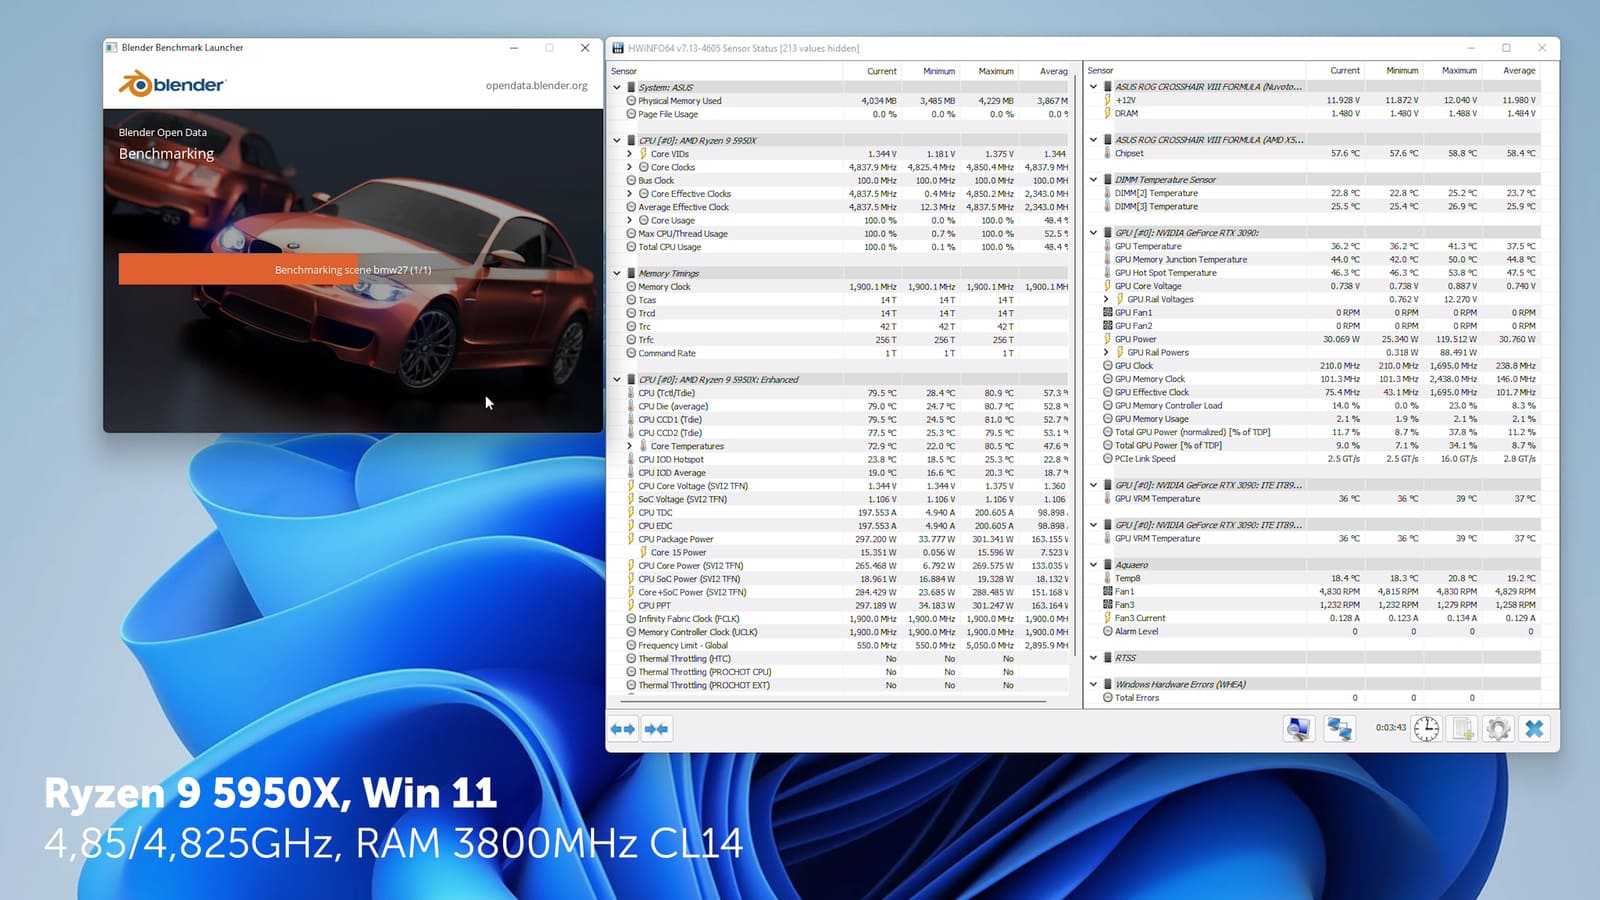Click the networked computers icon
Image resolution: width=1600 pixels, height=900 pixels.
(x=1339, y=729)
